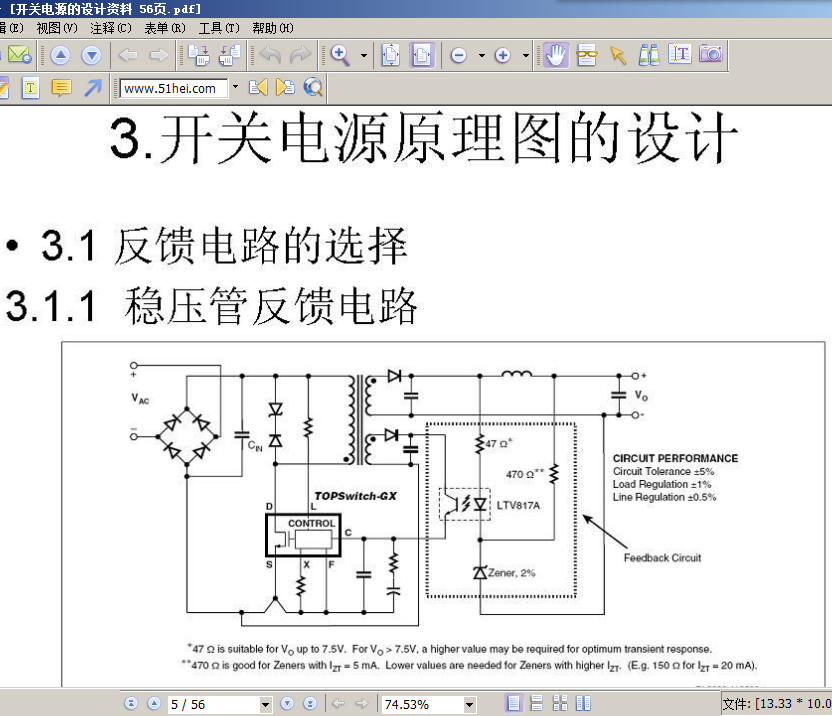
Task: Open the 工具(T) menu
Action: pyautogui.click(x=219, y=28)
